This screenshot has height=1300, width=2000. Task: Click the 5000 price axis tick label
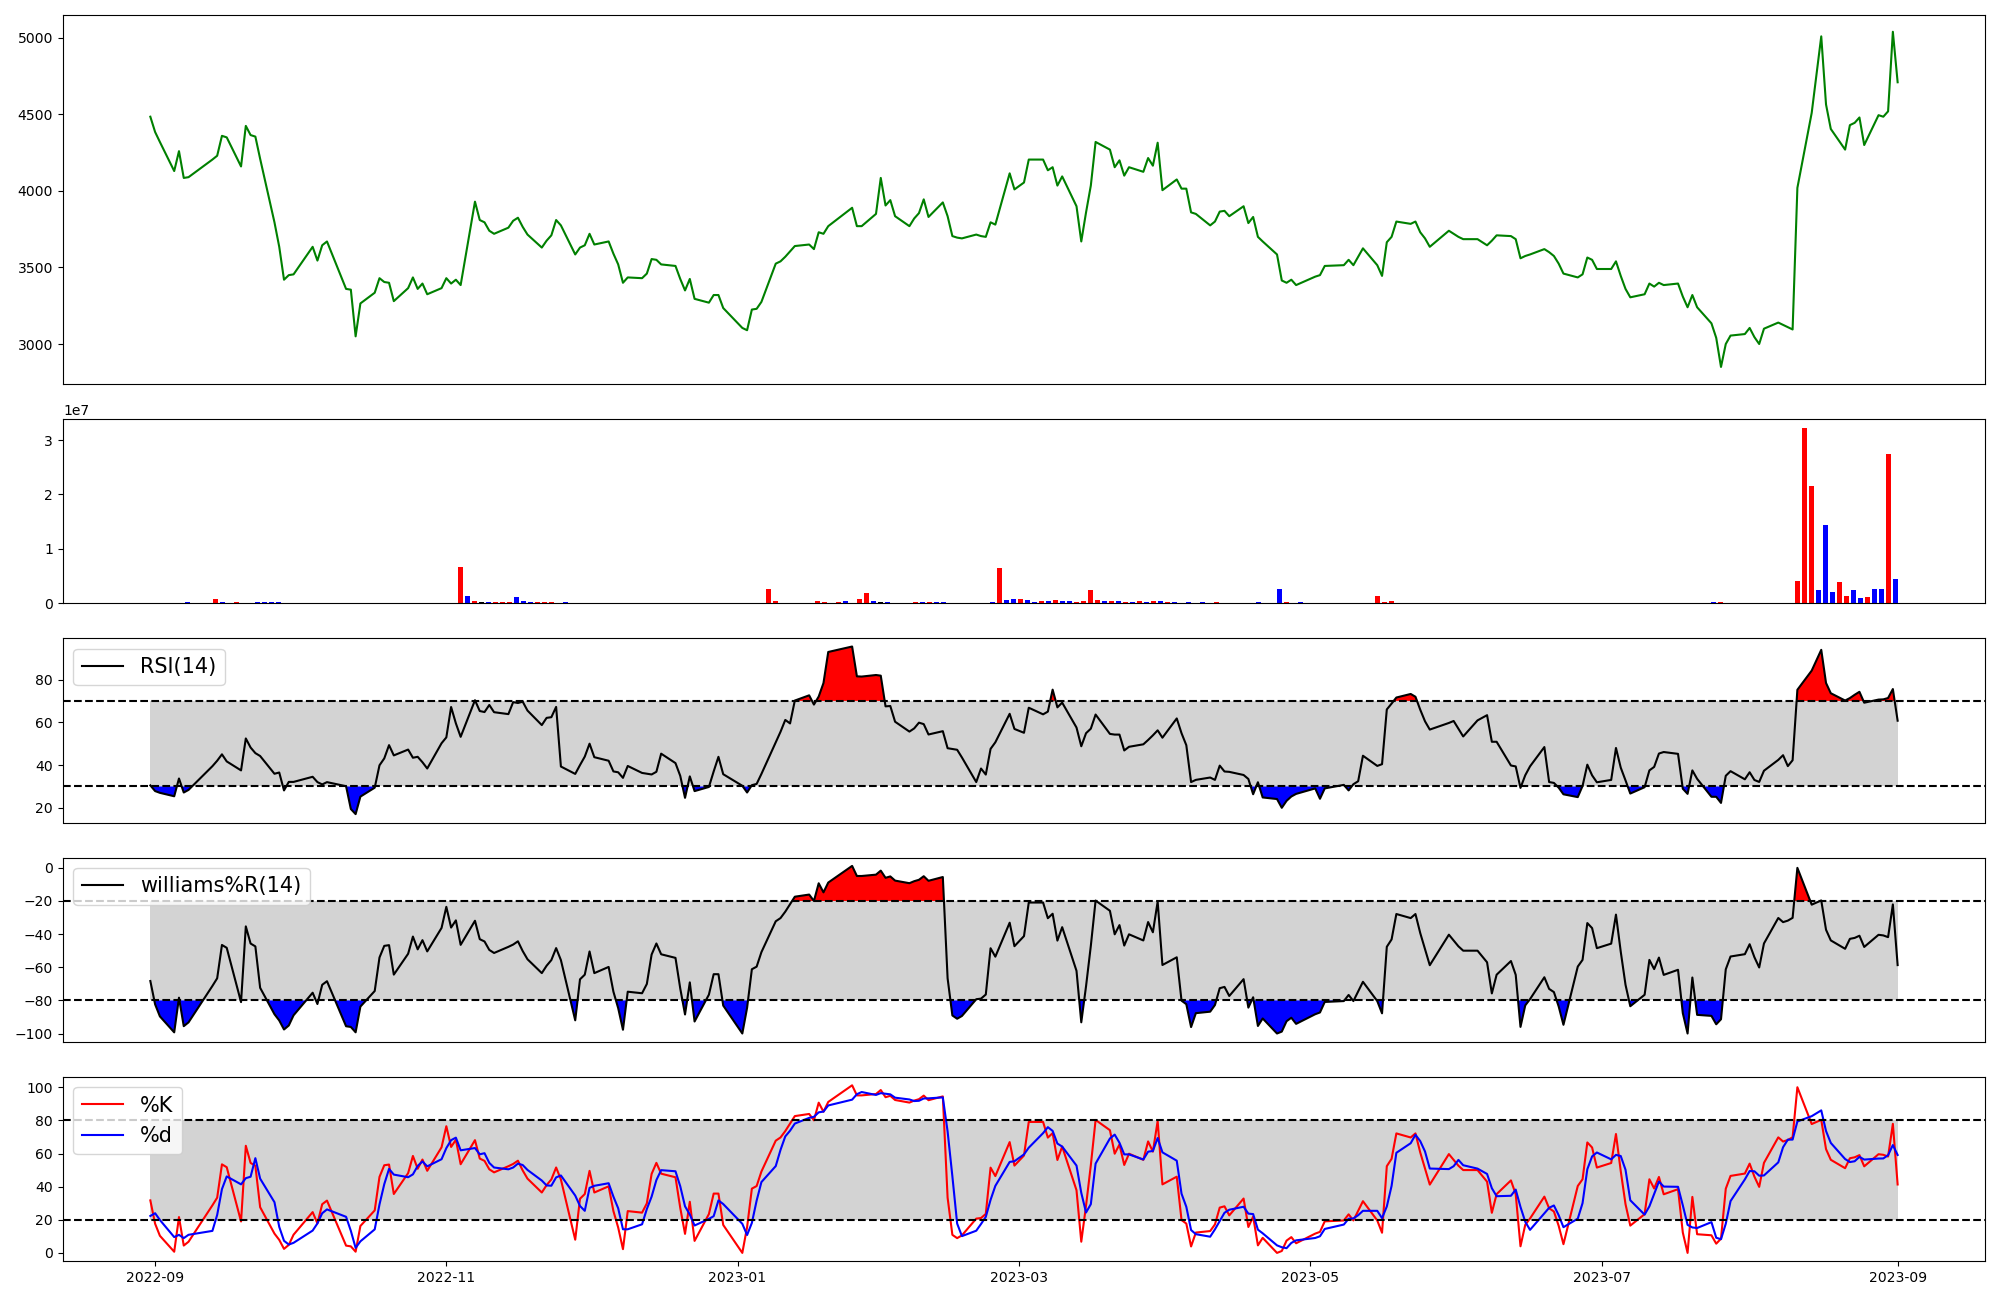35,38
